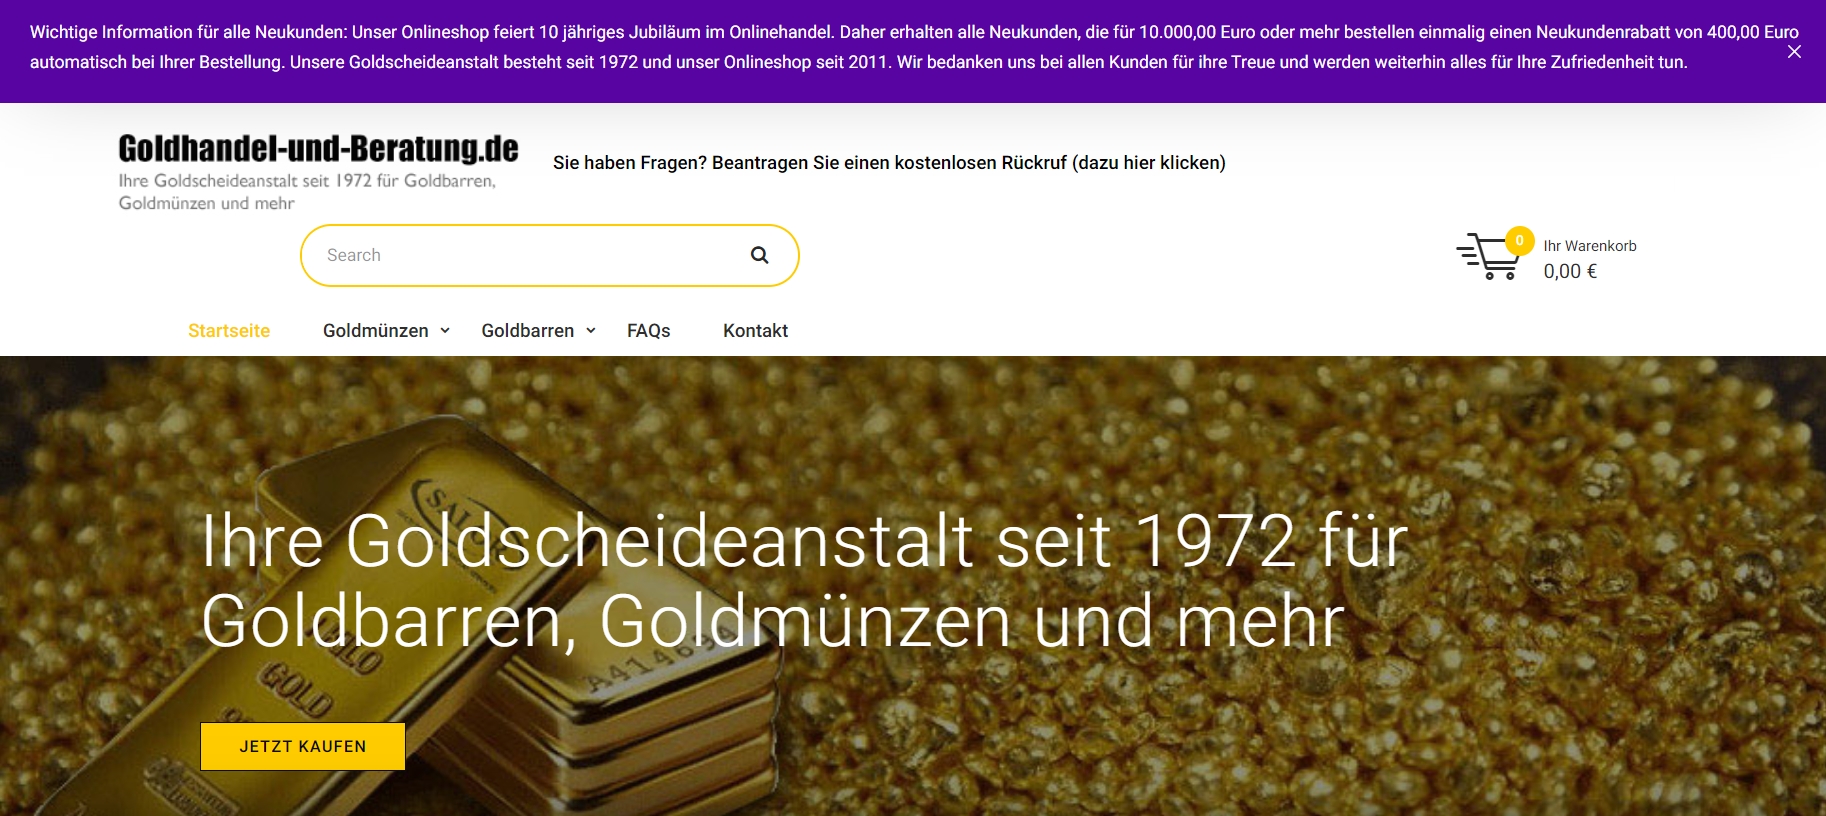Dismiss the purple announcement banner
The image size is (1826, 816).
click(1794, 52)
